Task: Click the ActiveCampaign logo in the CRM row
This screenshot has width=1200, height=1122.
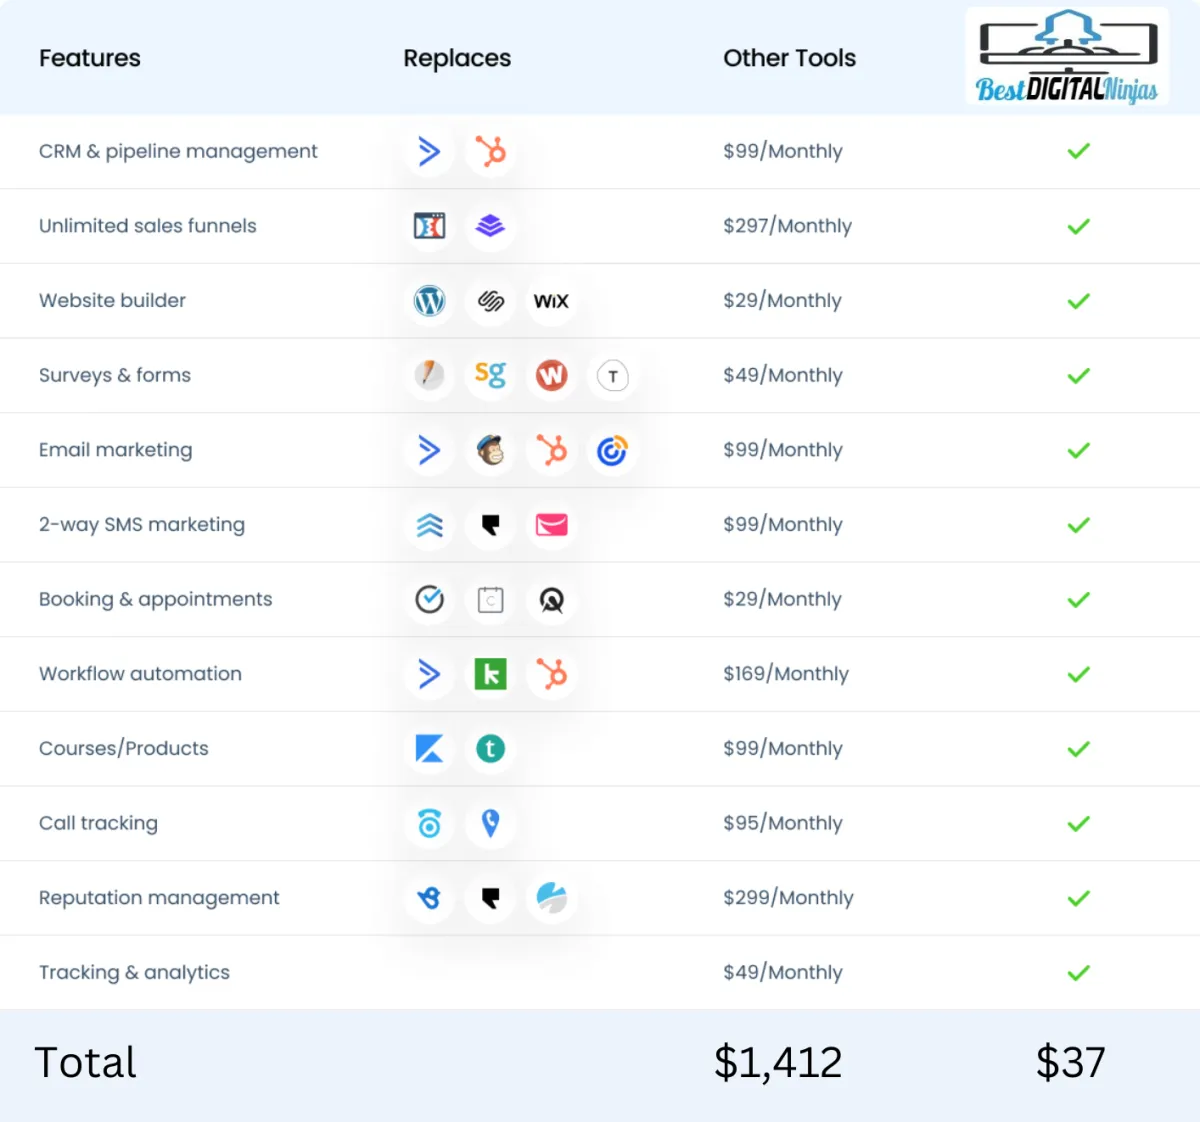Action: pos(429,151)
